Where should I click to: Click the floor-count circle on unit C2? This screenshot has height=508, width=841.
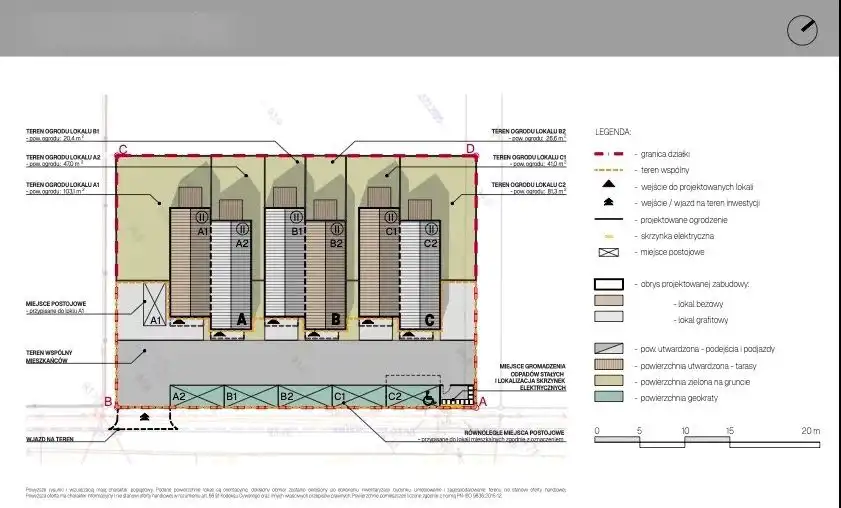click(x=432, y=216)
